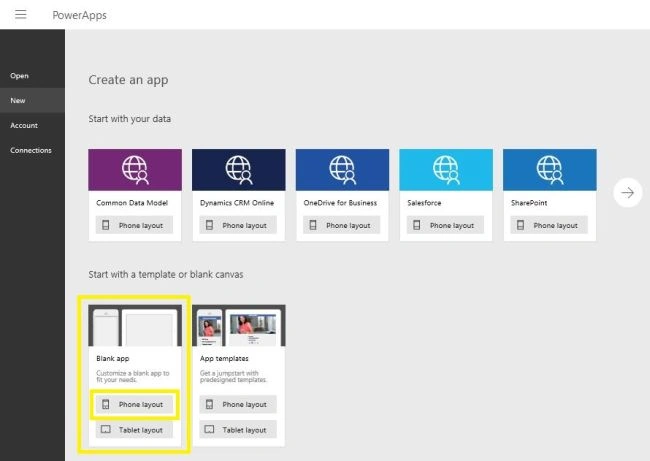Click the OneDrive for Business globe icon
The width and height of the screenshot is (650, 461).
pyautogui.click(x=342, y=170)
